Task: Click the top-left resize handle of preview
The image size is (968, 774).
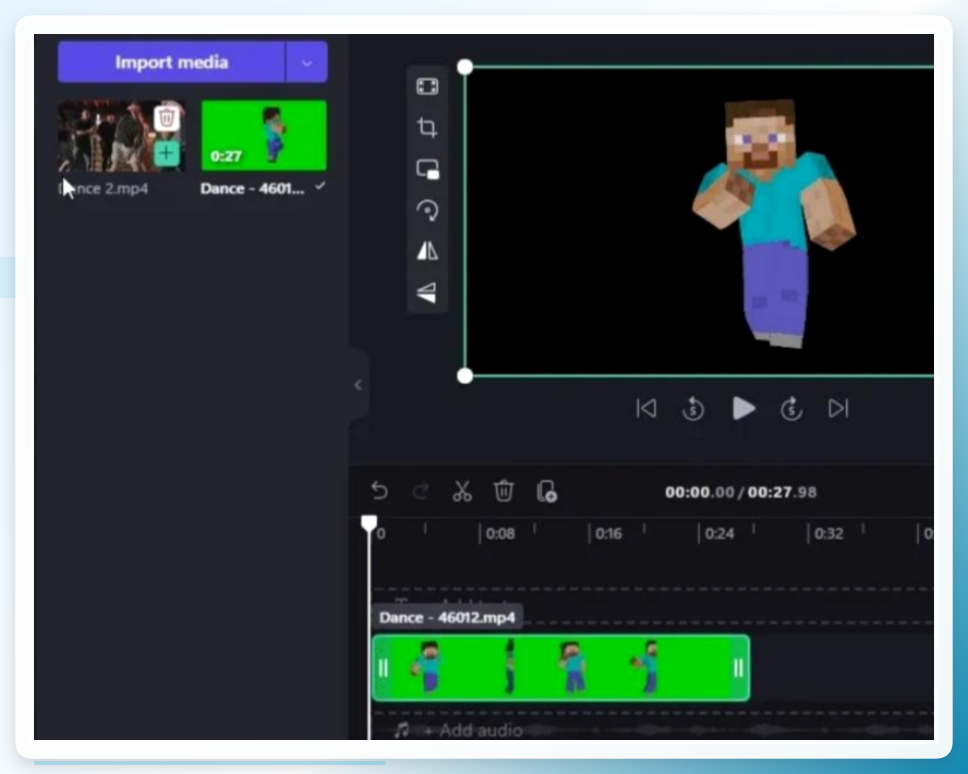Action: [465, 67]
